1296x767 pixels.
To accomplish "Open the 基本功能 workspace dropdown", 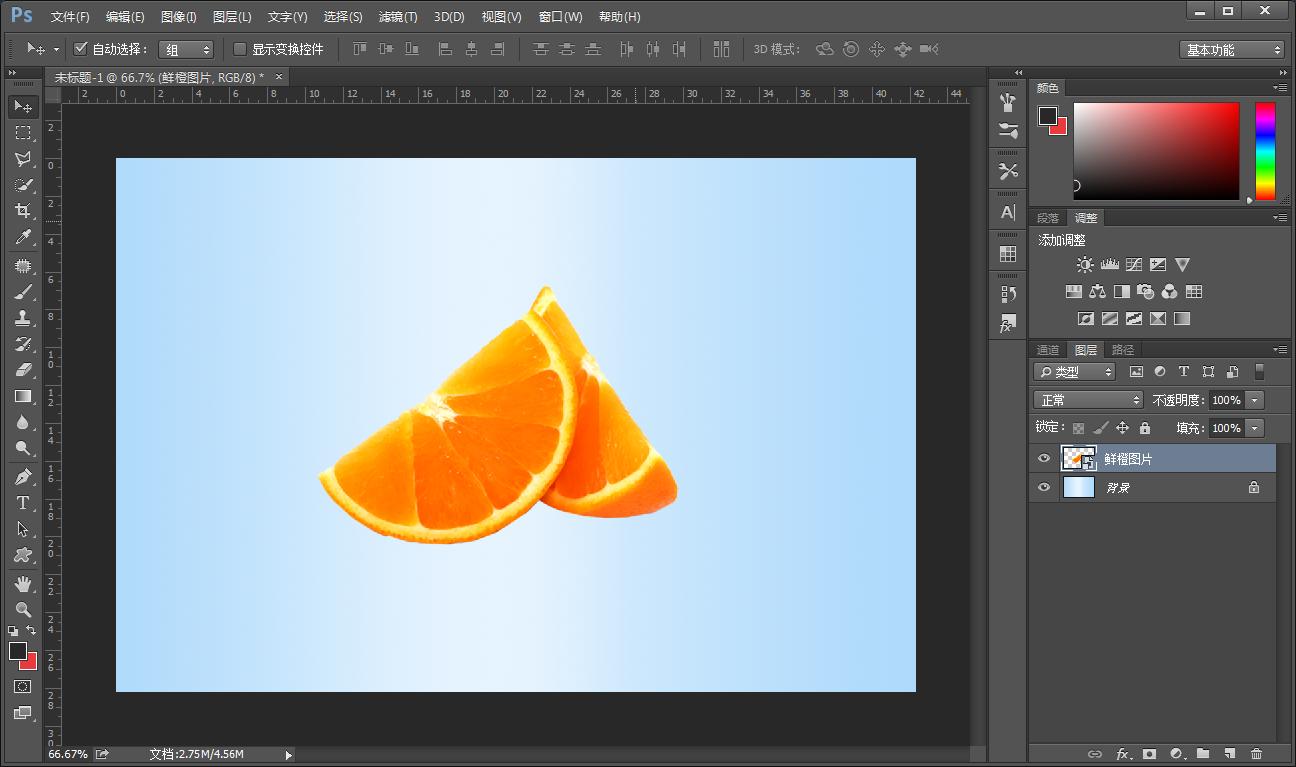I will click(1232, 50).
